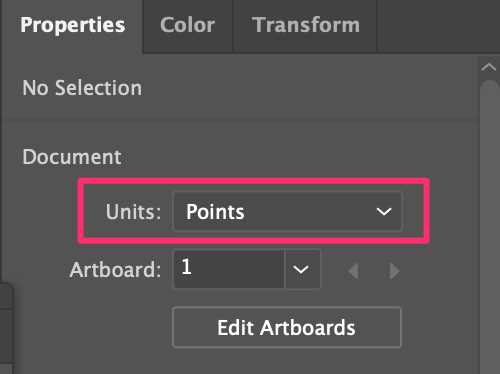Click the Units dropdown chevron
500x374 pixels.
coord(384,211)
